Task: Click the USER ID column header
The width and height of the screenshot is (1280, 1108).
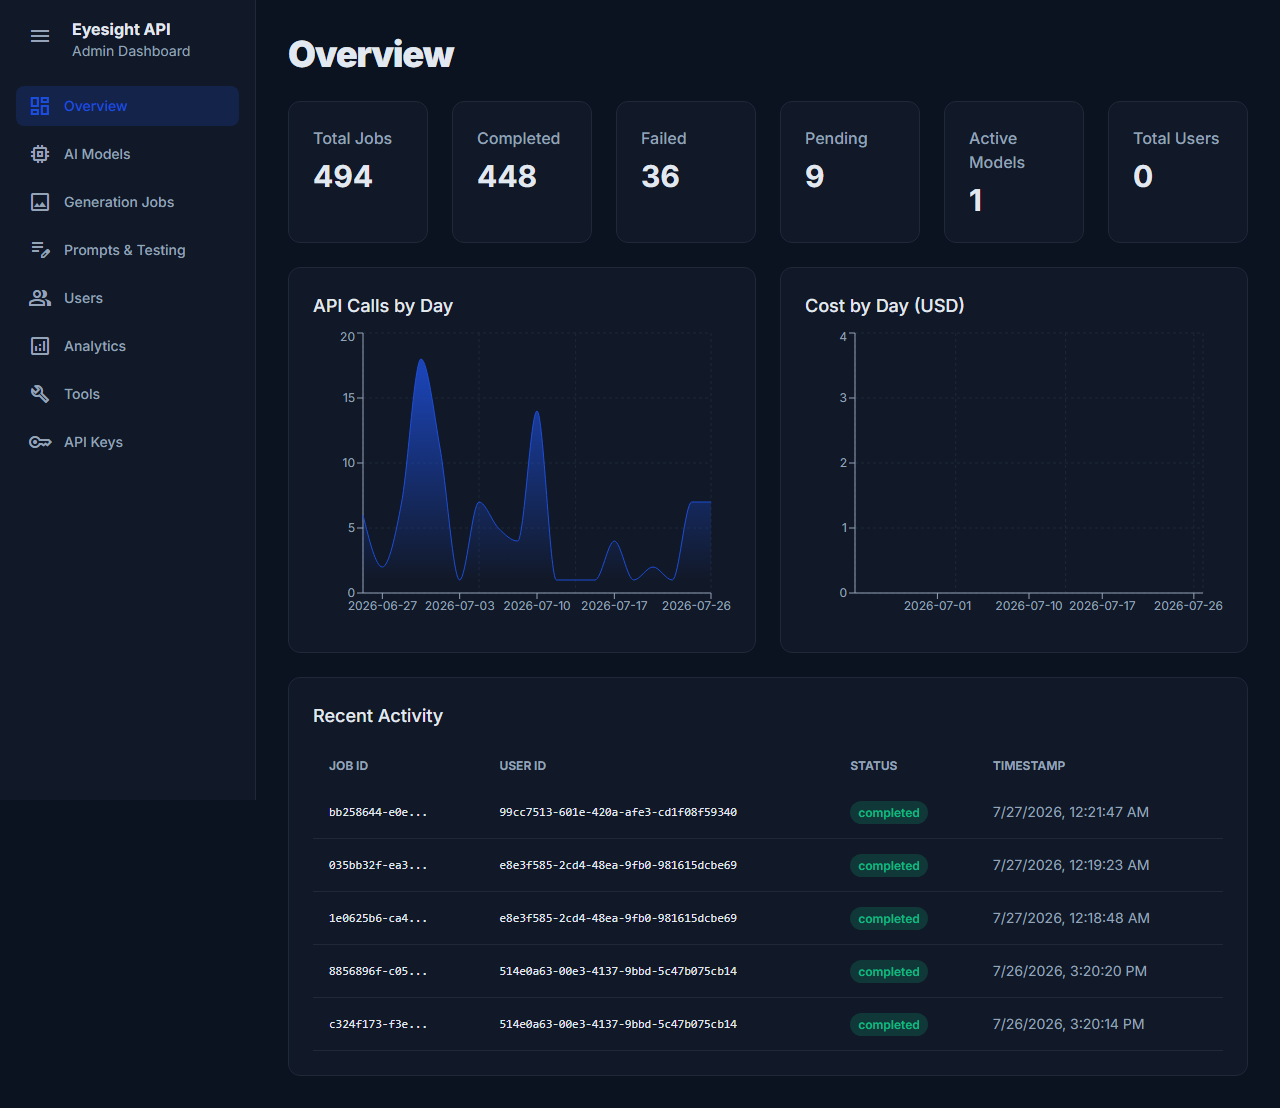Action: [x=523, y=766]
